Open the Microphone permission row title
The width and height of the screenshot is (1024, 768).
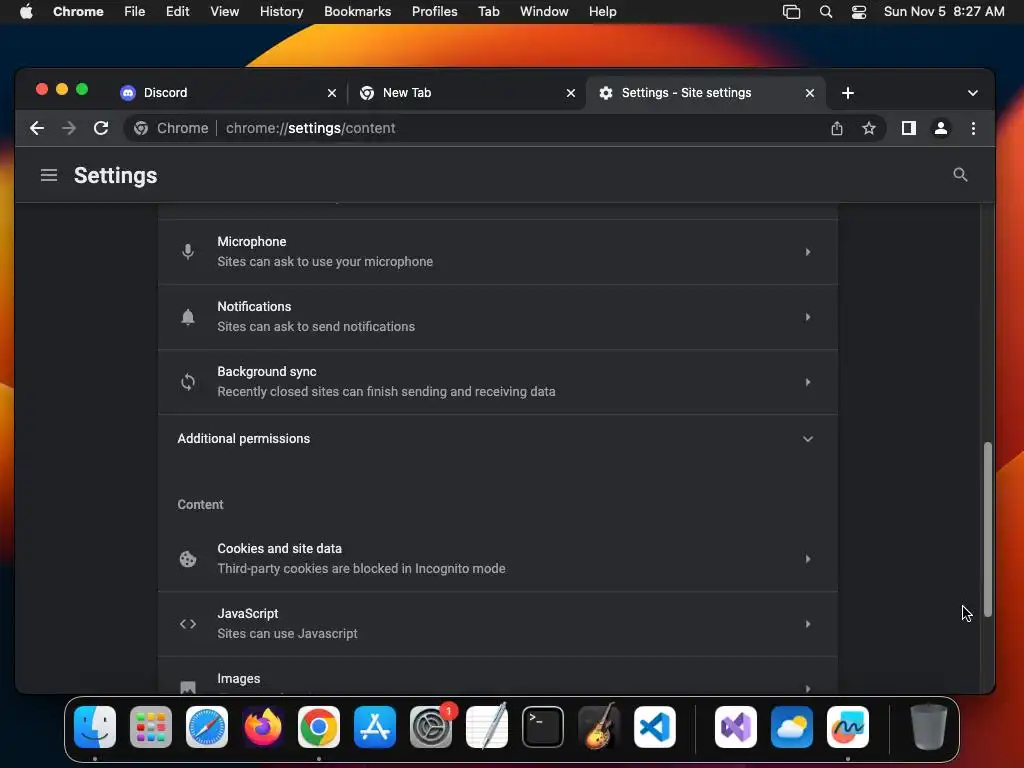click(251, 242)
